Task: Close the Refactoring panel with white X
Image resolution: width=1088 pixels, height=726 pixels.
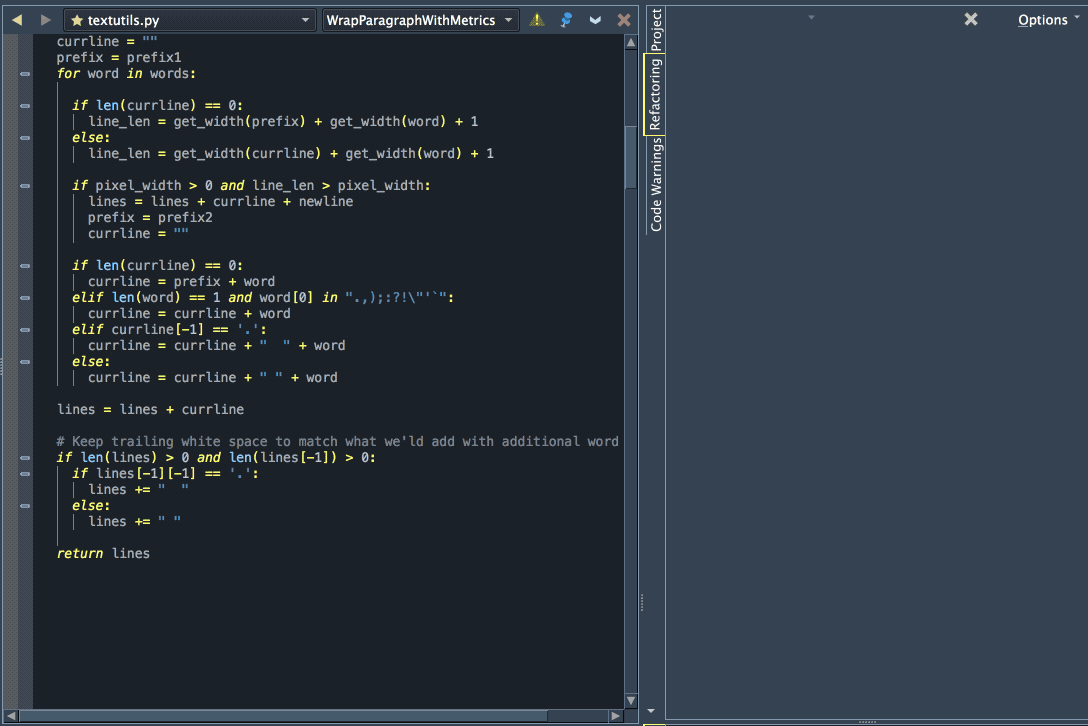Action: (971, 19)
